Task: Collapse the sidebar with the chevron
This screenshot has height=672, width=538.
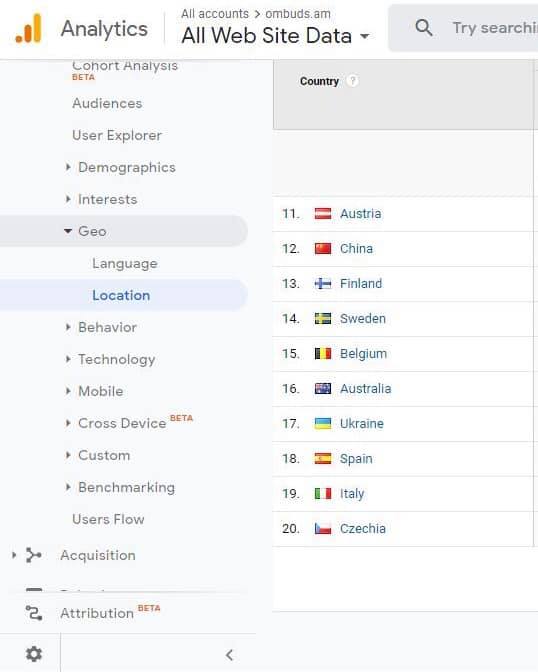Action: point(229,654)
